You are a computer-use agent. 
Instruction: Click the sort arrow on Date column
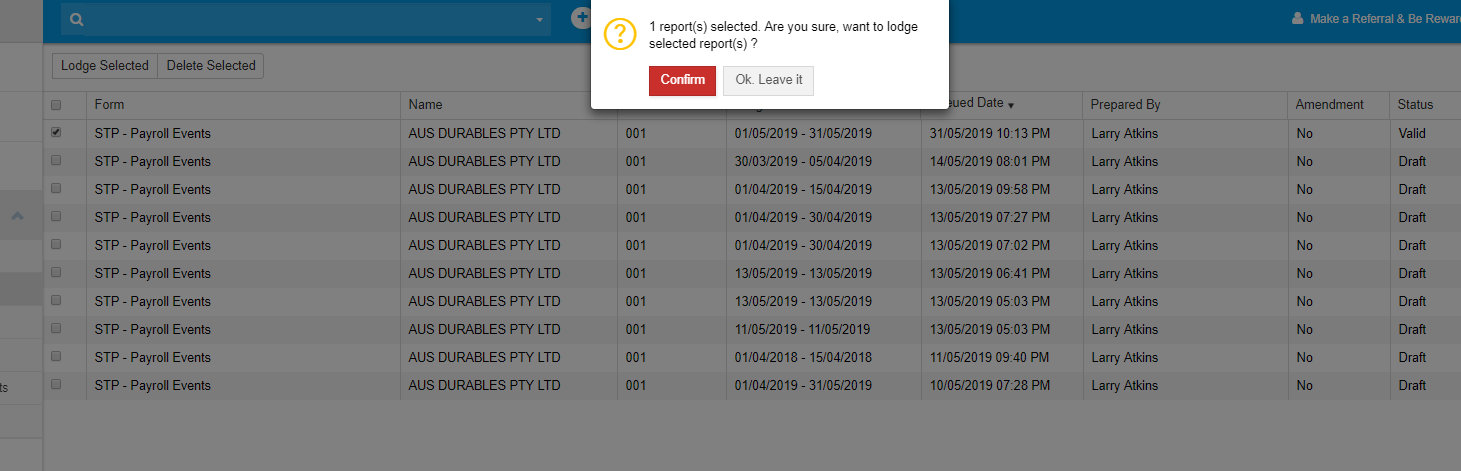pos(1011,105)
